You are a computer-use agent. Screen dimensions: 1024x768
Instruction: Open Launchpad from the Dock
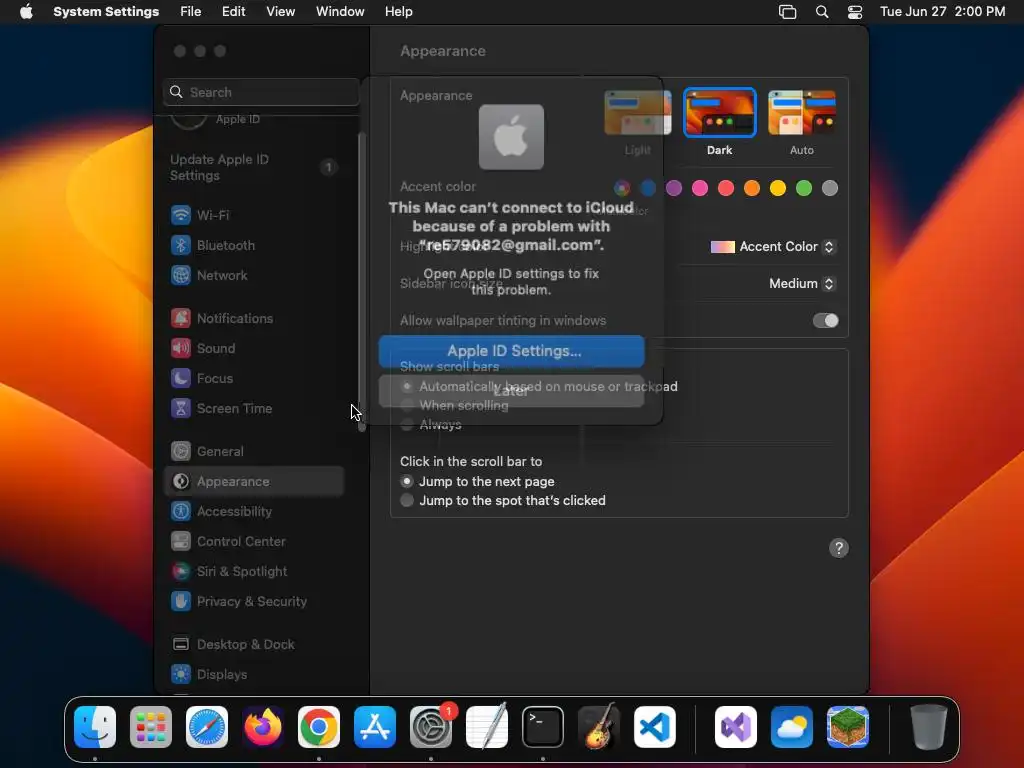click(x=151, y=727)
